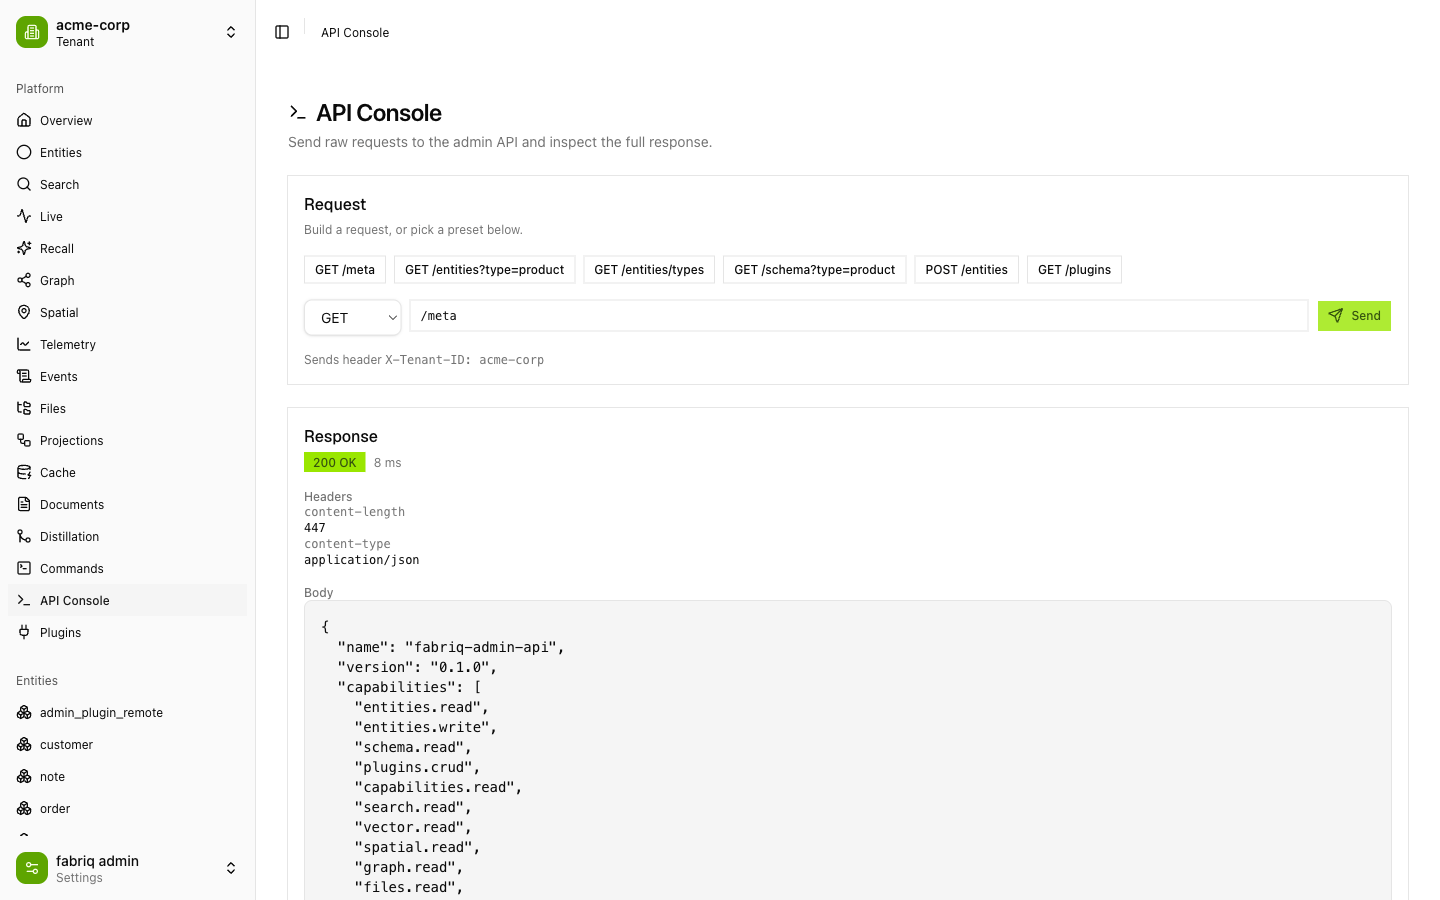Focus the /meta request path field
The width and height of the screenshot is (1440, 900).
click(x=859, y=316)
